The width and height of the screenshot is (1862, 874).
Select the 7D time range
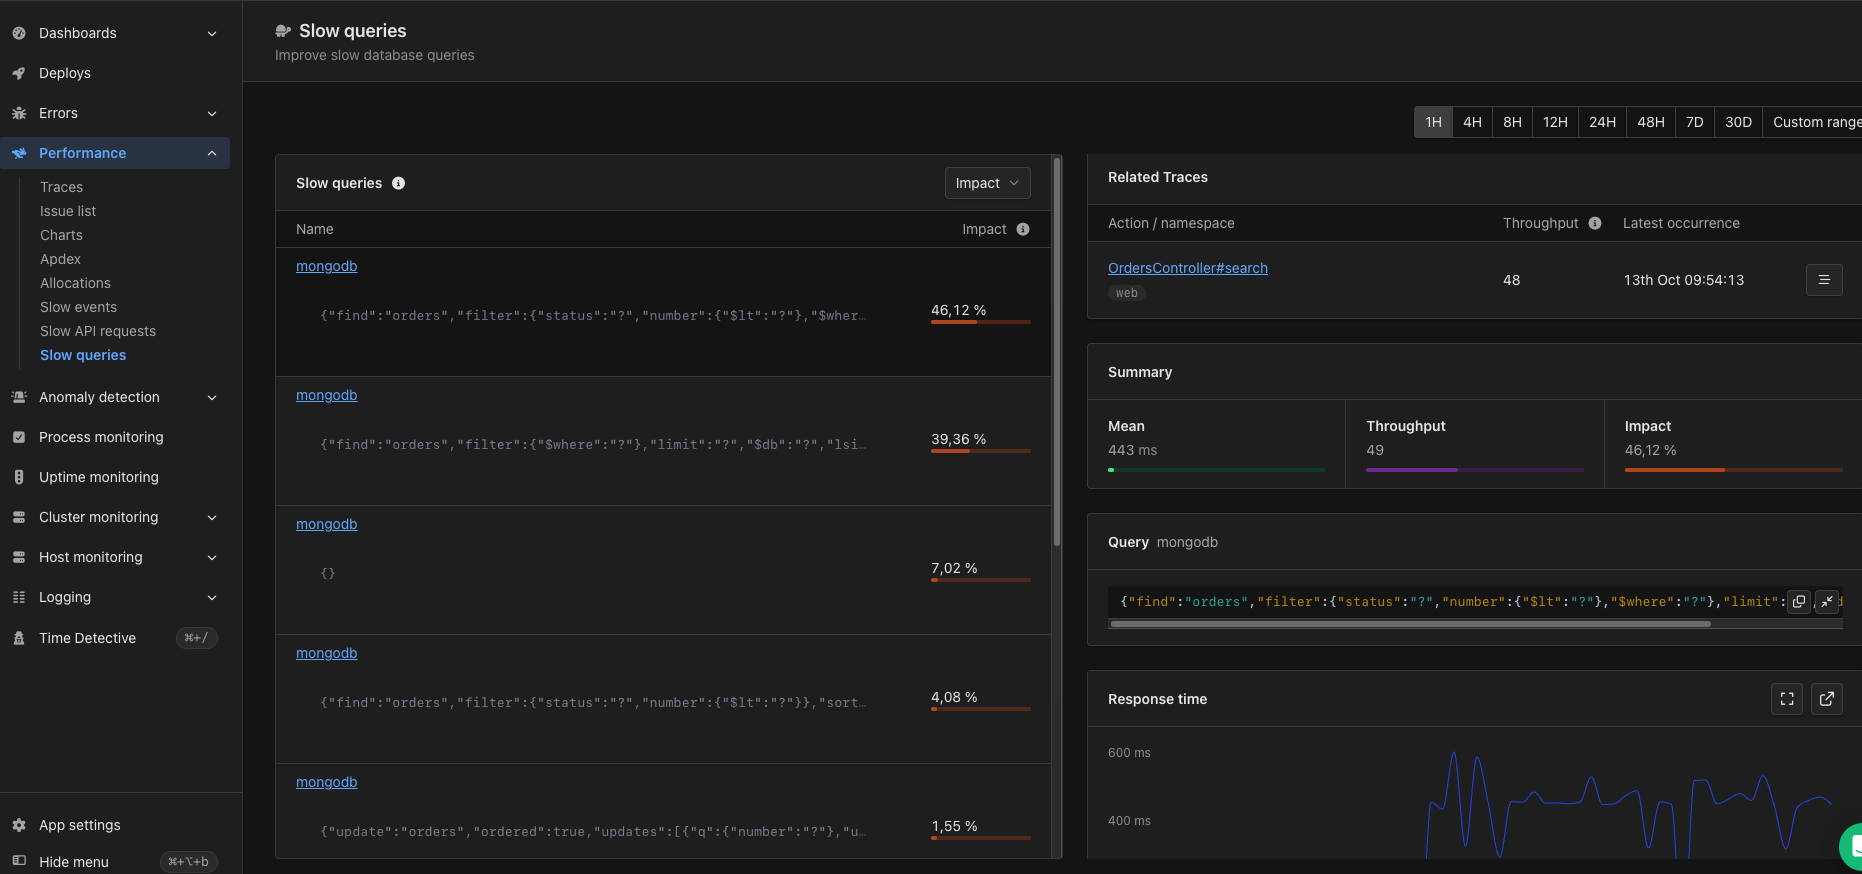1695,122
